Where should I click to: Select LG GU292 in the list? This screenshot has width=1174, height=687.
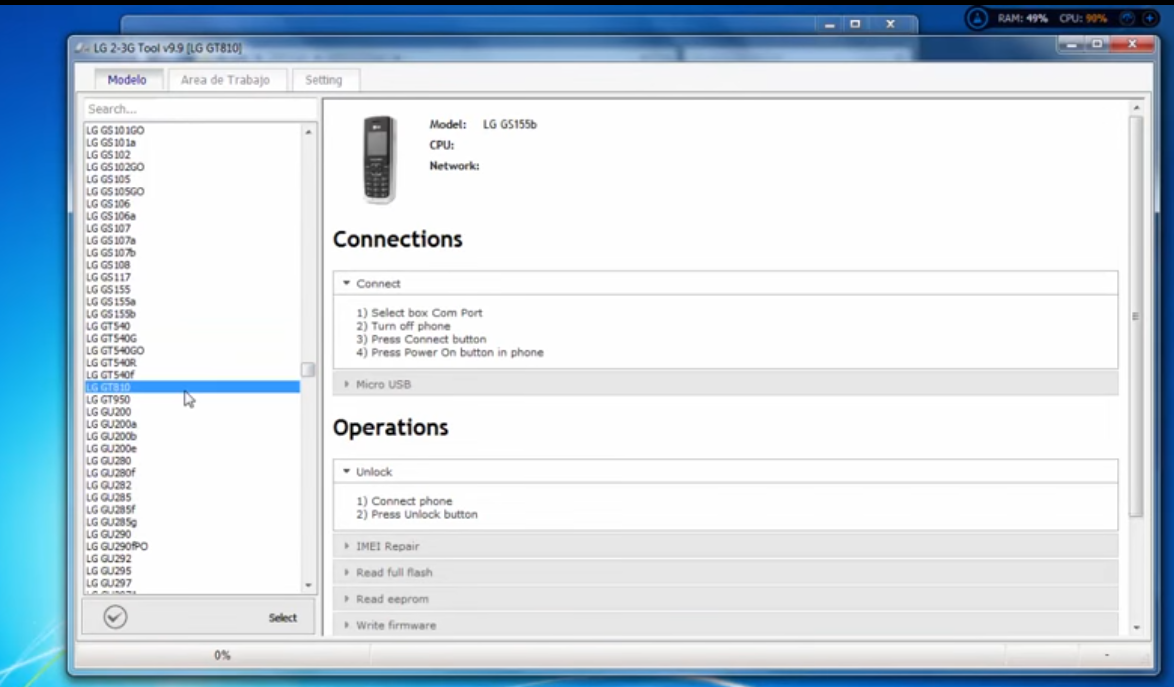[192, 558]
